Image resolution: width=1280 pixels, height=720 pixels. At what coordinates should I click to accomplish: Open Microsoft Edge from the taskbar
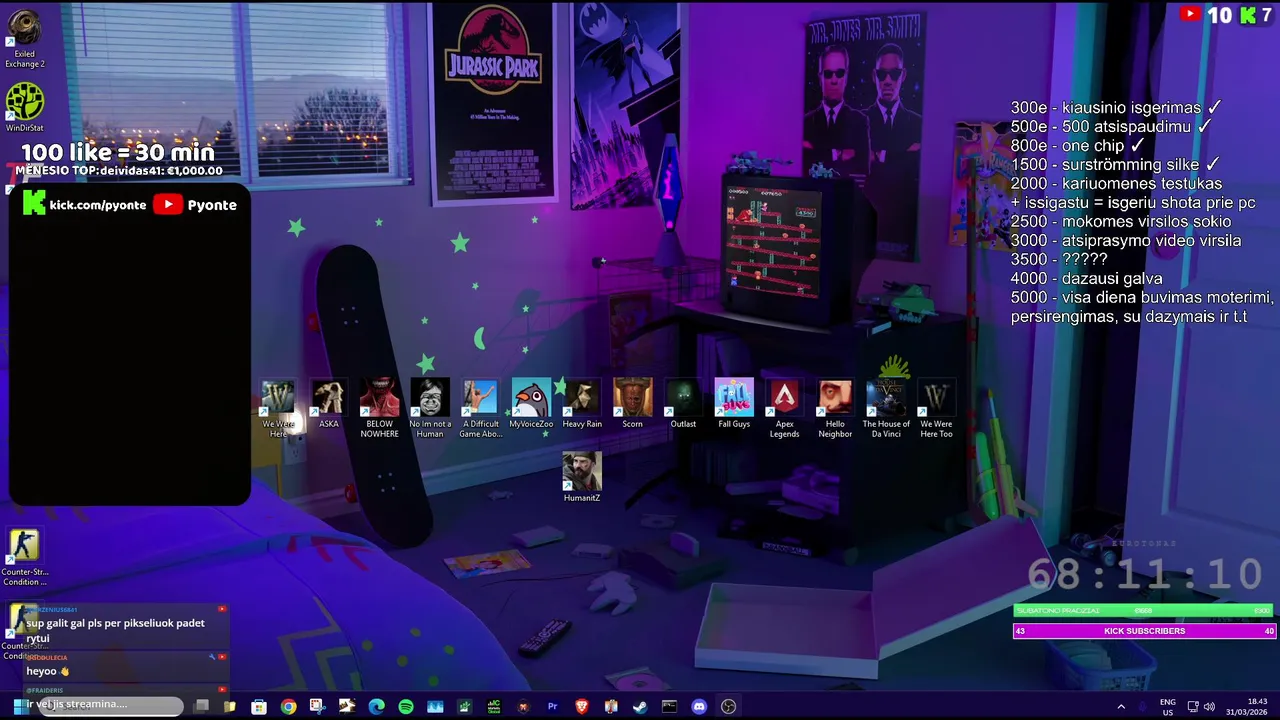point(376,706)
